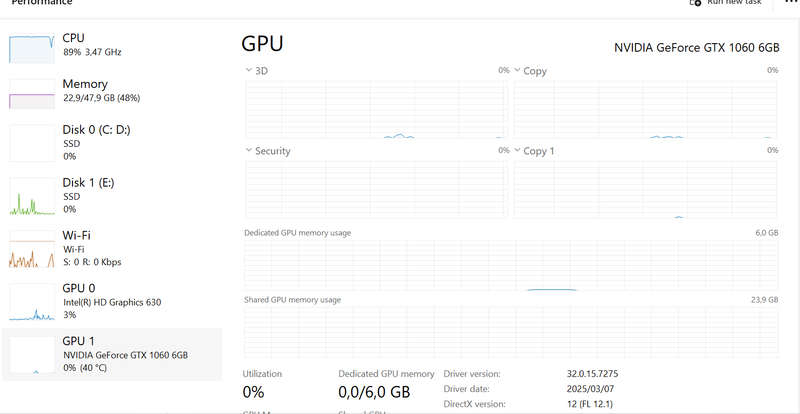
Task: Select GPU 0 Intel HD Graphics entry
Action: pos(112,302)
